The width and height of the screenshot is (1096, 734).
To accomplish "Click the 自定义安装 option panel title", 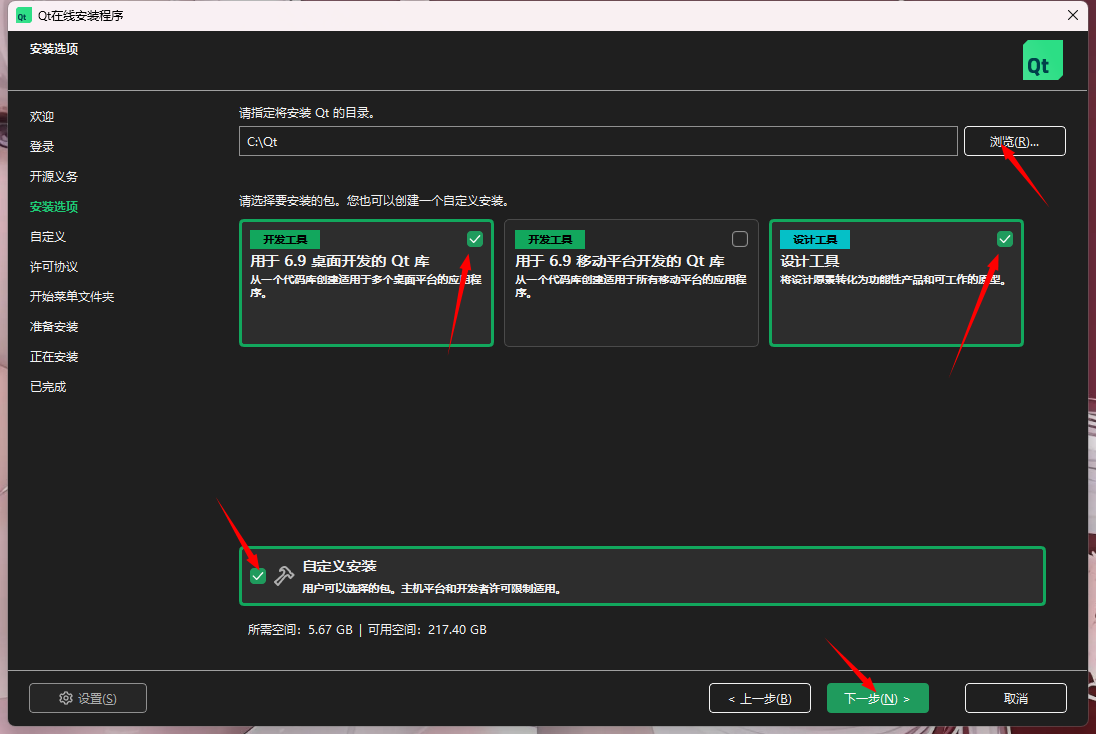I will [340, 566].
